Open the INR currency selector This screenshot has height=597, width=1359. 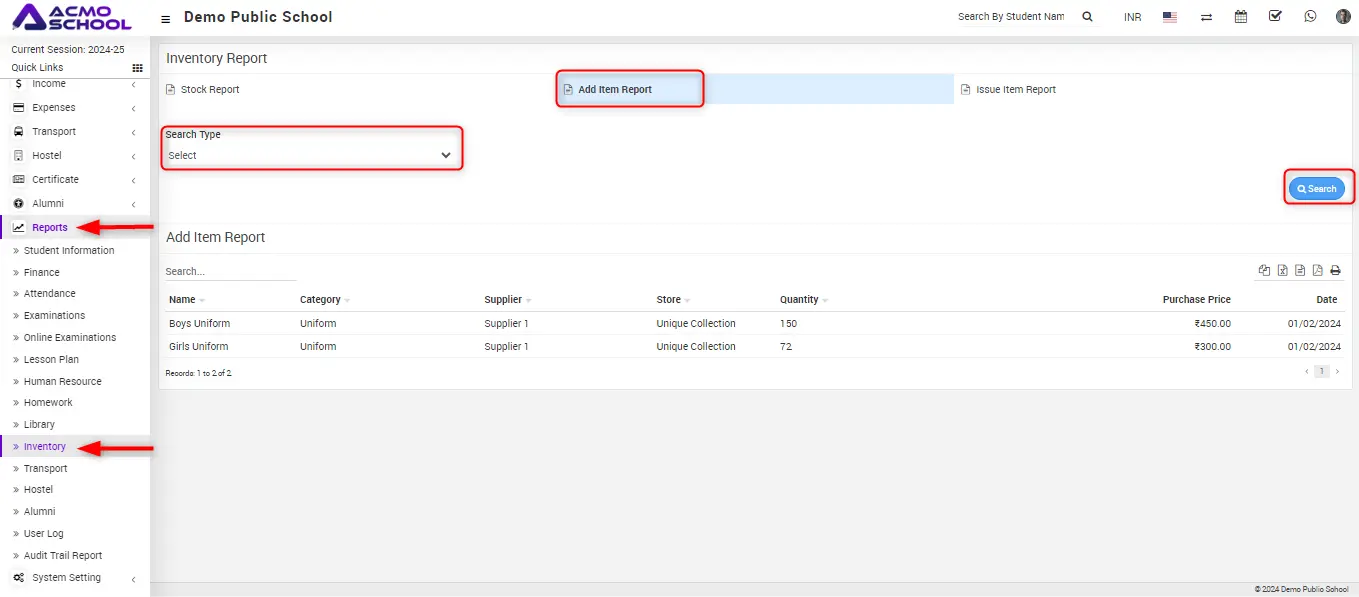click(1132, 17)
